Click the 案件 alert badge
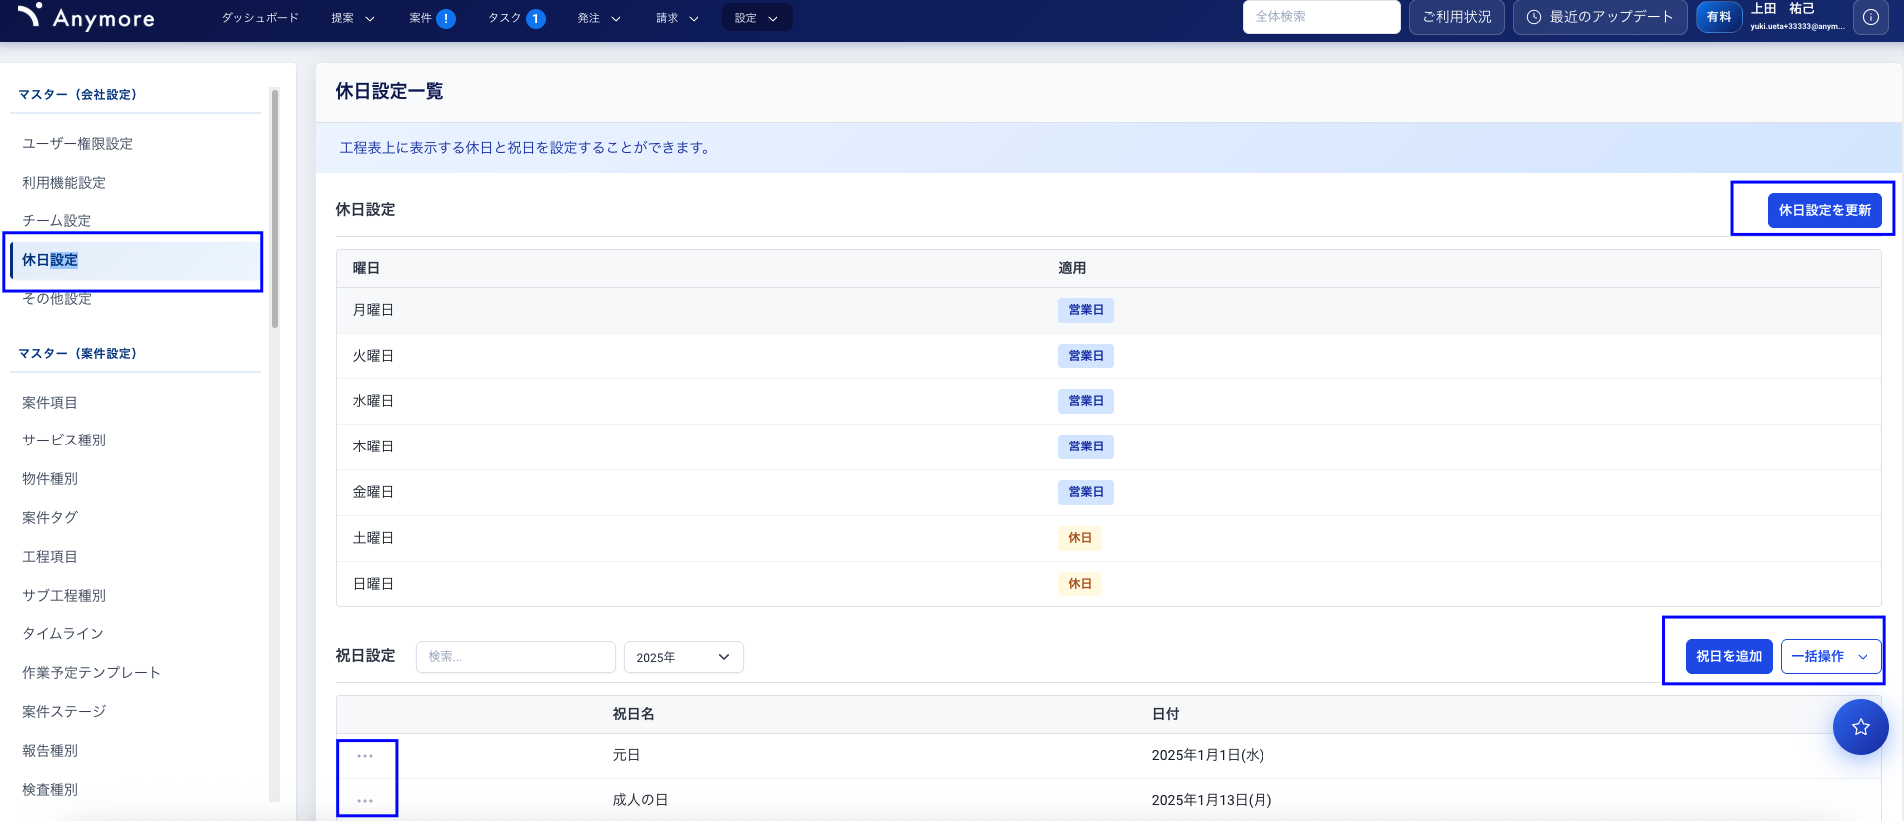The image size is (1904, 821). click(446, 18)
